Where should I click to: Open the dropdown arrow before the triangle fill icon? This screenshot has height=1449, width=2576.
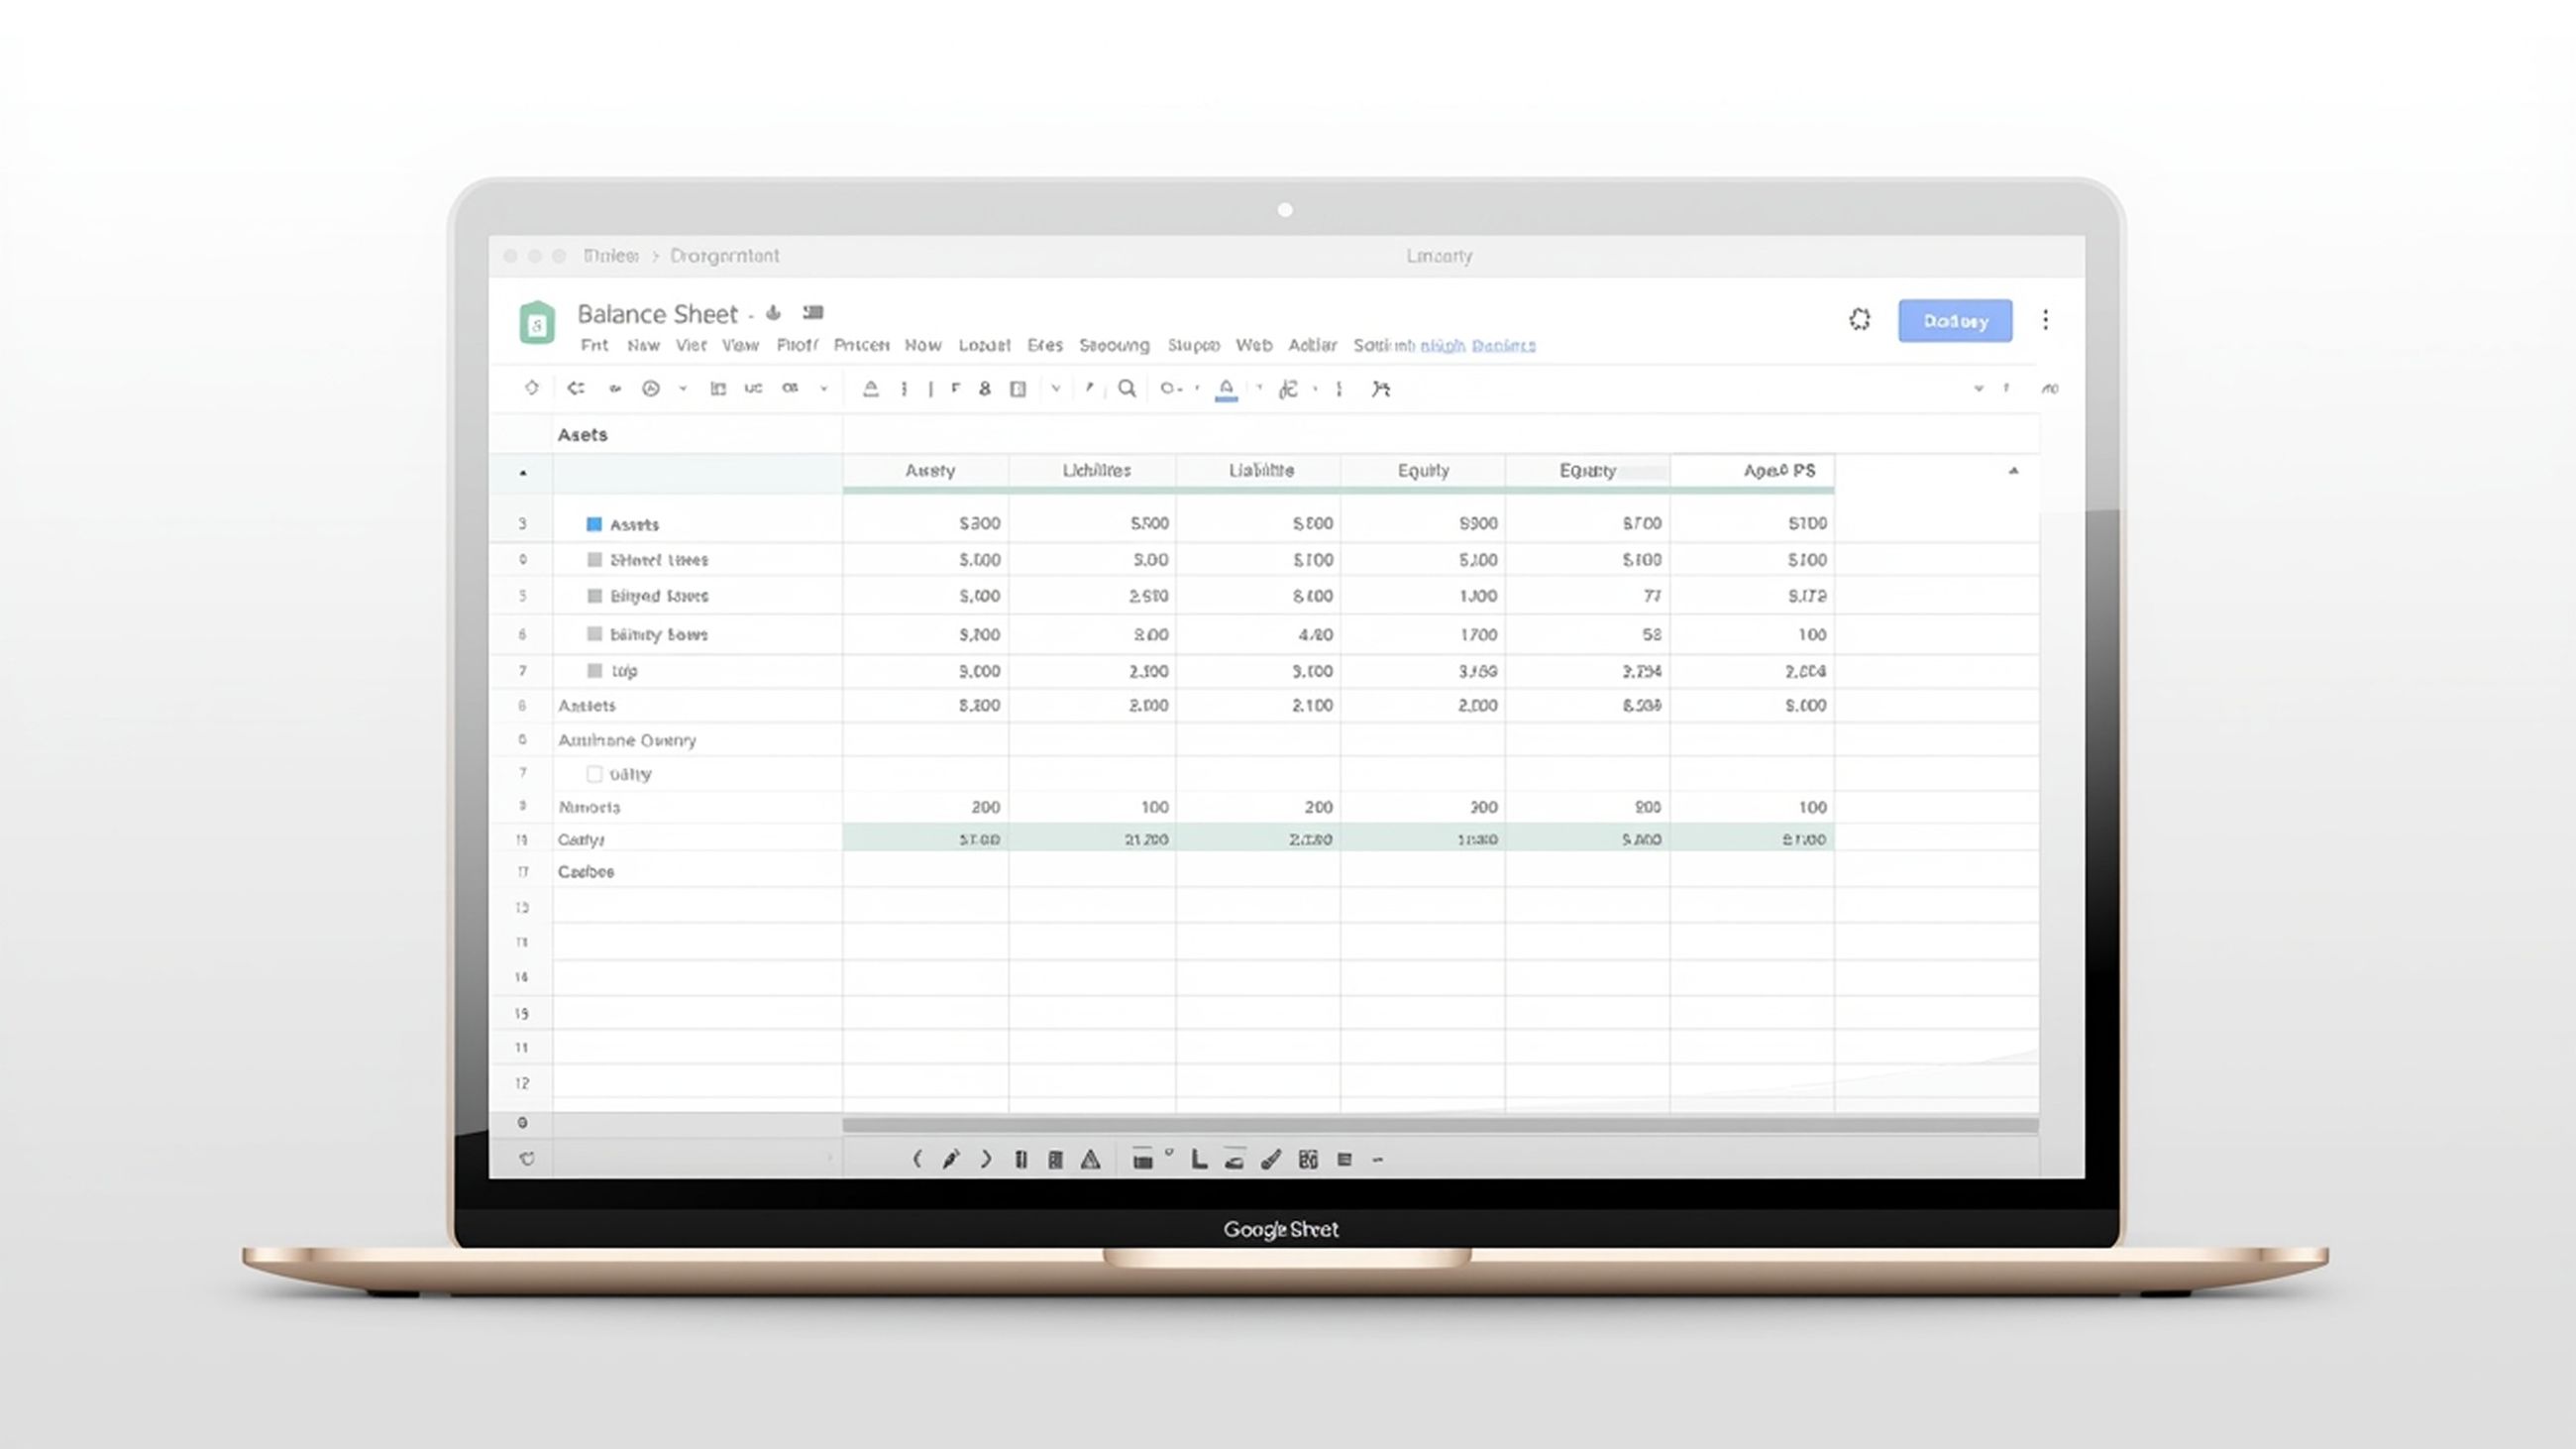pyautogui.click(x=824, y=389)
